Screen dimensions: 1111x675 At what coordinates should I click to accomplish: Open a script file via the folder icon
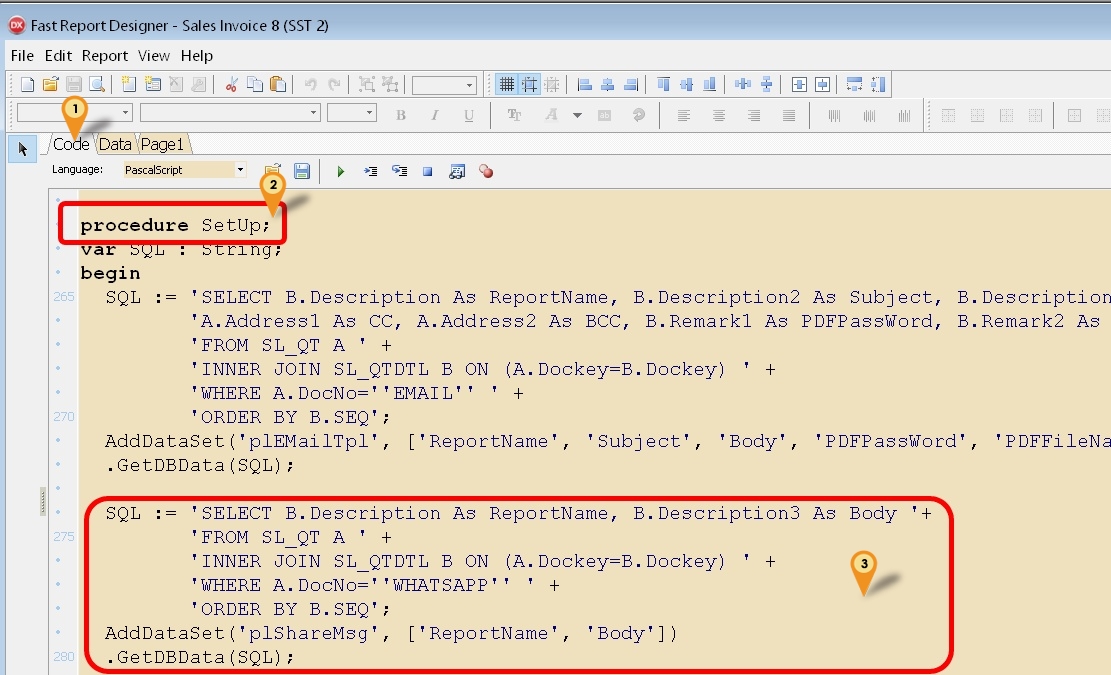(272, 171)
